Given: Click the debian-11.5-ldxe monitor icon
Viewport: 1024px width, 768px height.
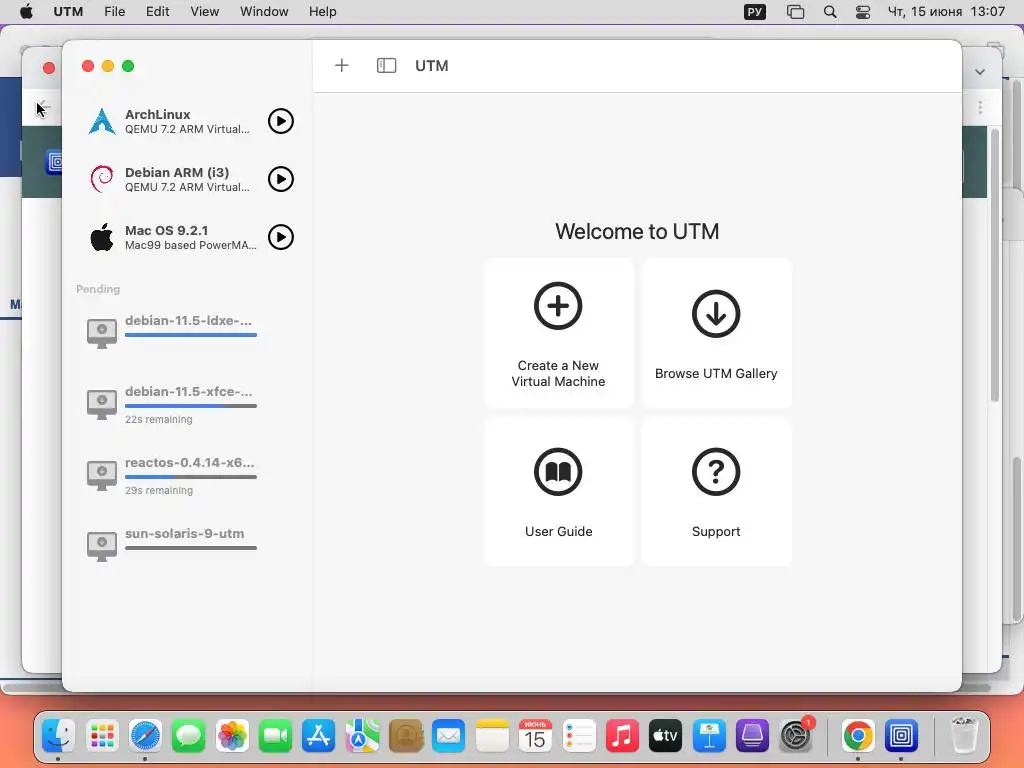Looking at the screenshot, I should click(102, 334).
